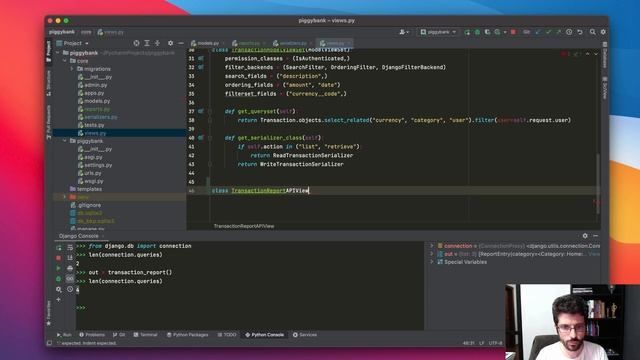This screenshot has height=360, width=640.
Task: Run piggybank with coverage
Action: (x=487, y=32)
